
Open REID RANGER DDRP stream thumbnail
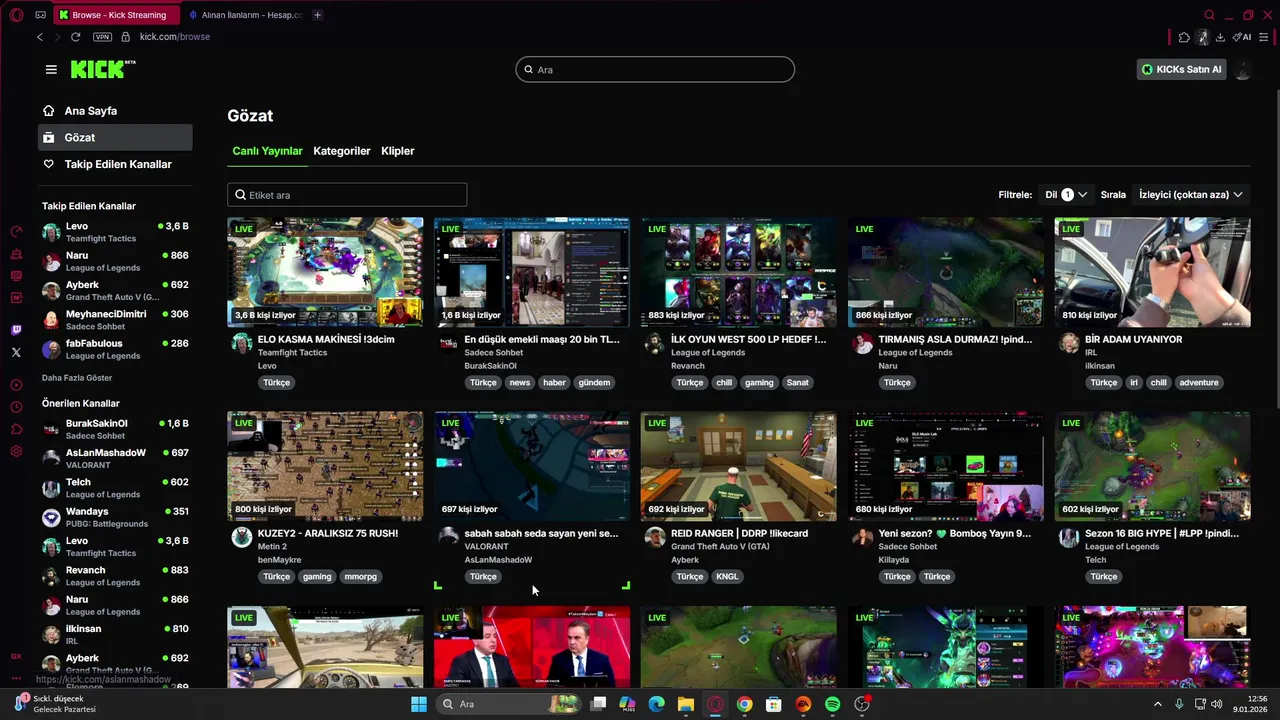[738, 466]
